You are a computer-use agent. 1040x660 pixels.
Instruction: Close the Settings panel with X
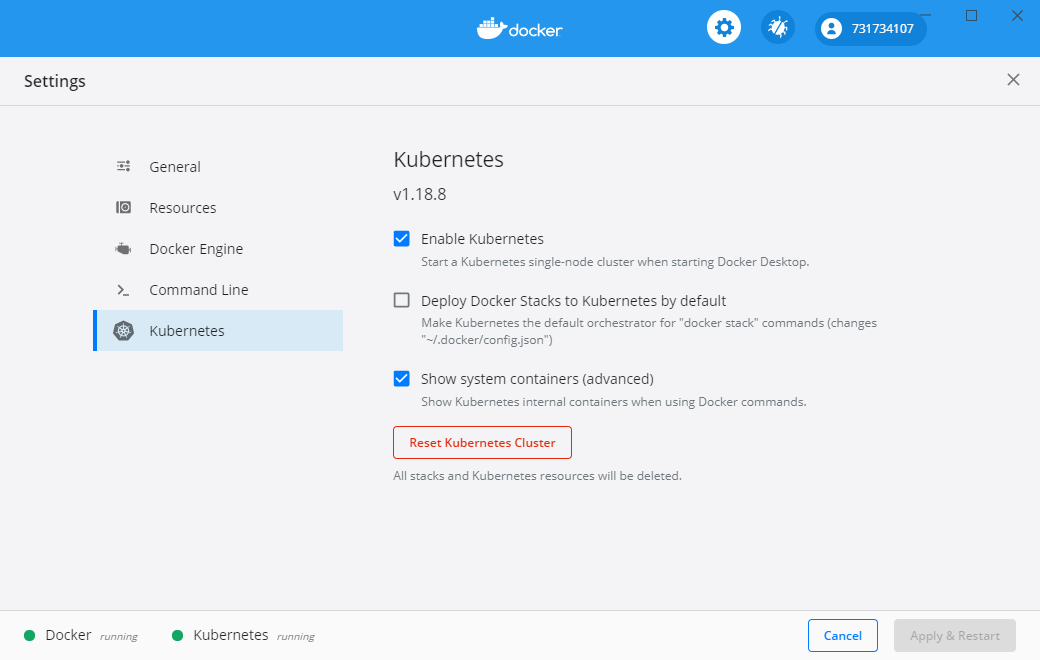click(1013, 80)
